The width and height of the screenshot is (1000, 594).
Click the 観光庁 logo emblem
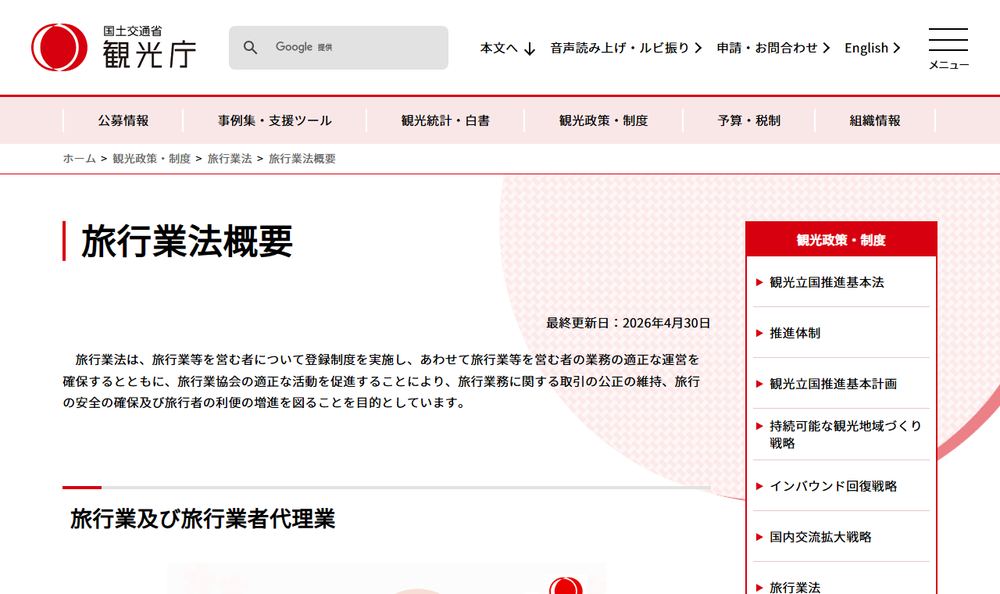pos(59,47)
